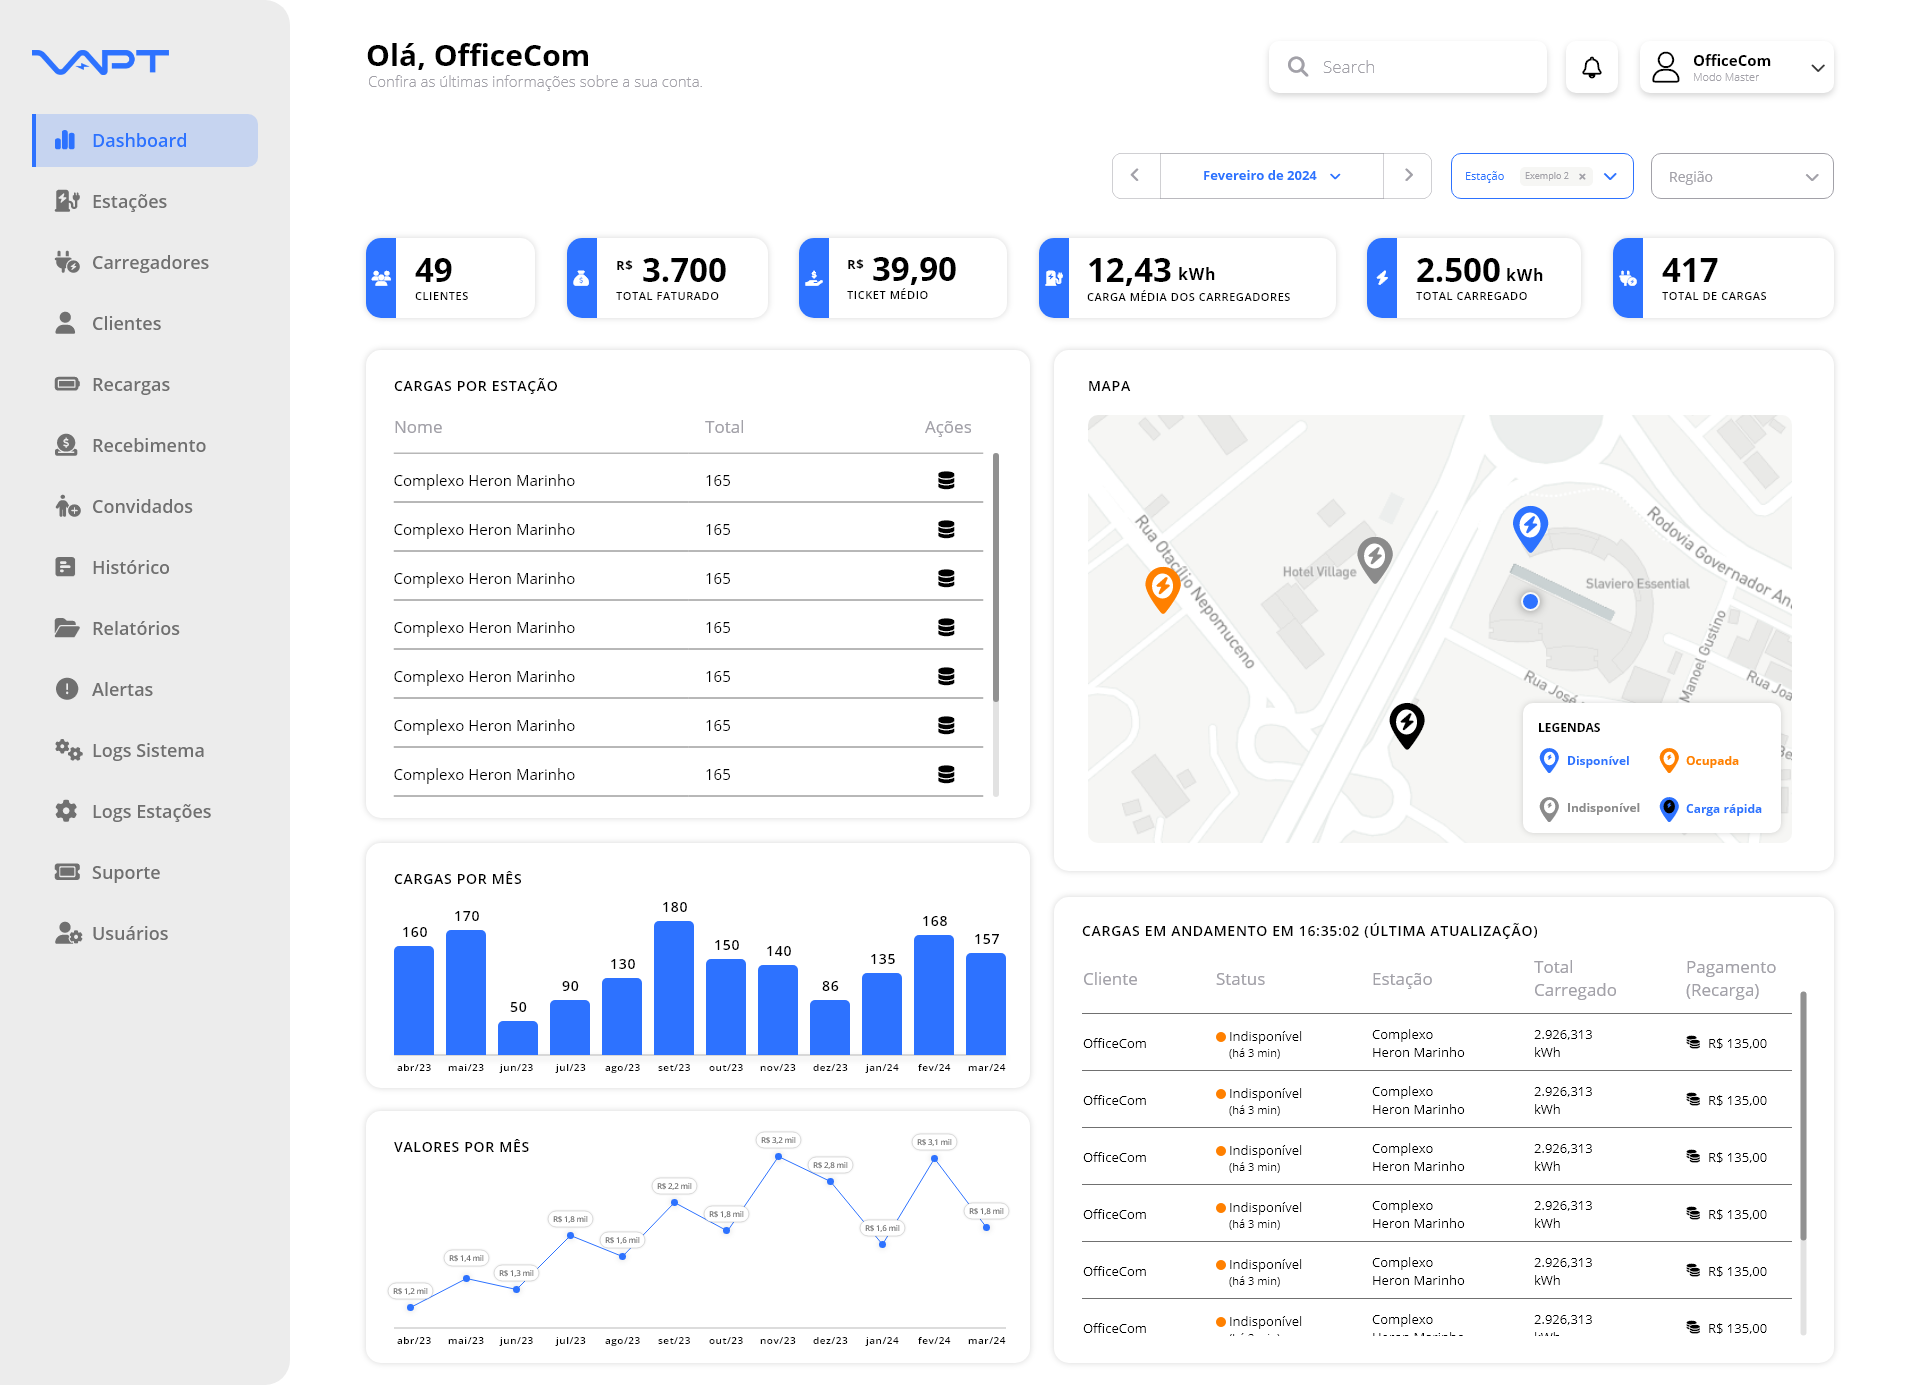Click the user profile avatar icon

(x=1665, y=67)
